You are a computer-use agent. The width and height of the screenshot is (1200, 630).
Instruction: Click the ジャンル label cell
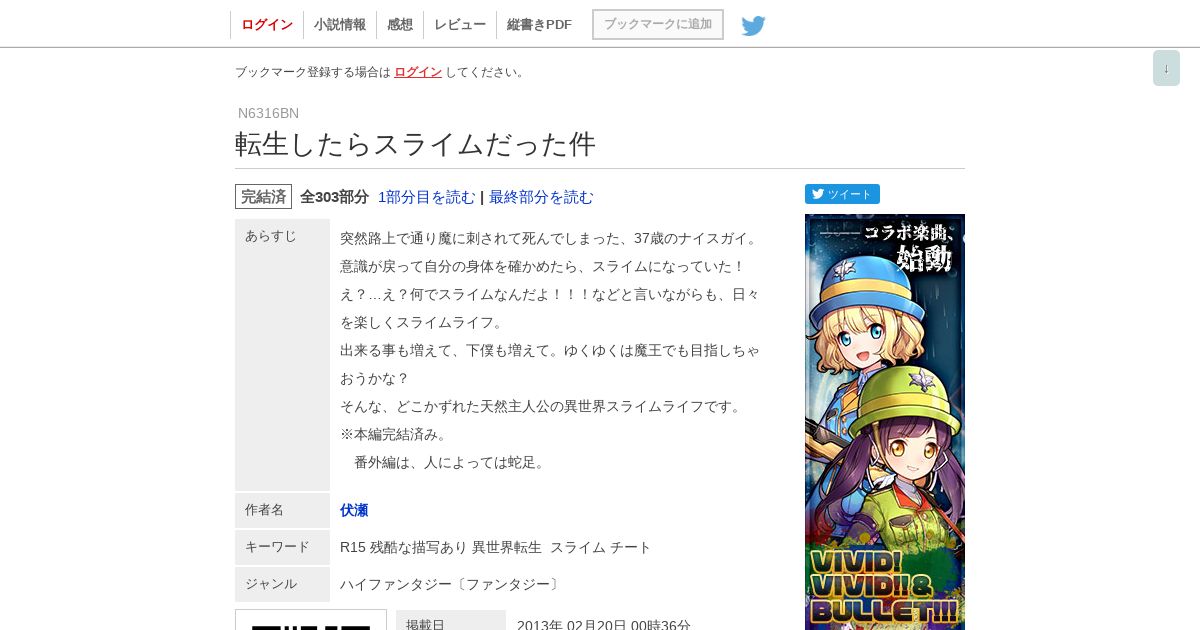(282, 584)
